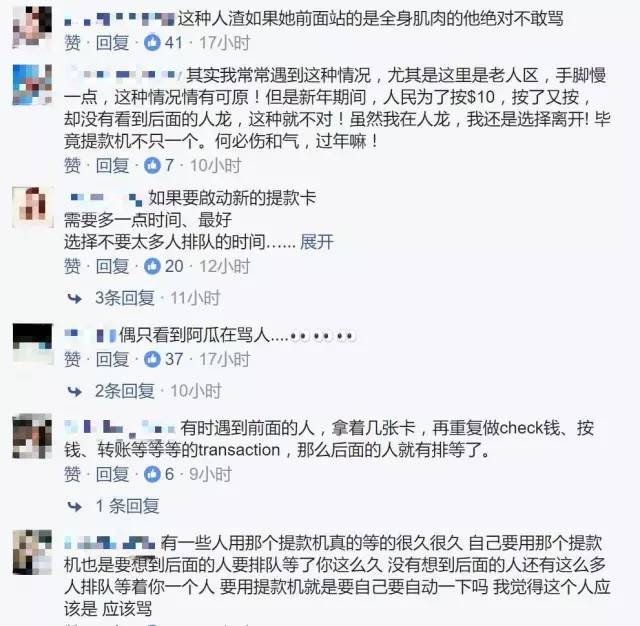Image resolution: width=640 pixels, height=626 pixels.
Task: Click the like icon showing 41
Action: (x=152, y=42)
